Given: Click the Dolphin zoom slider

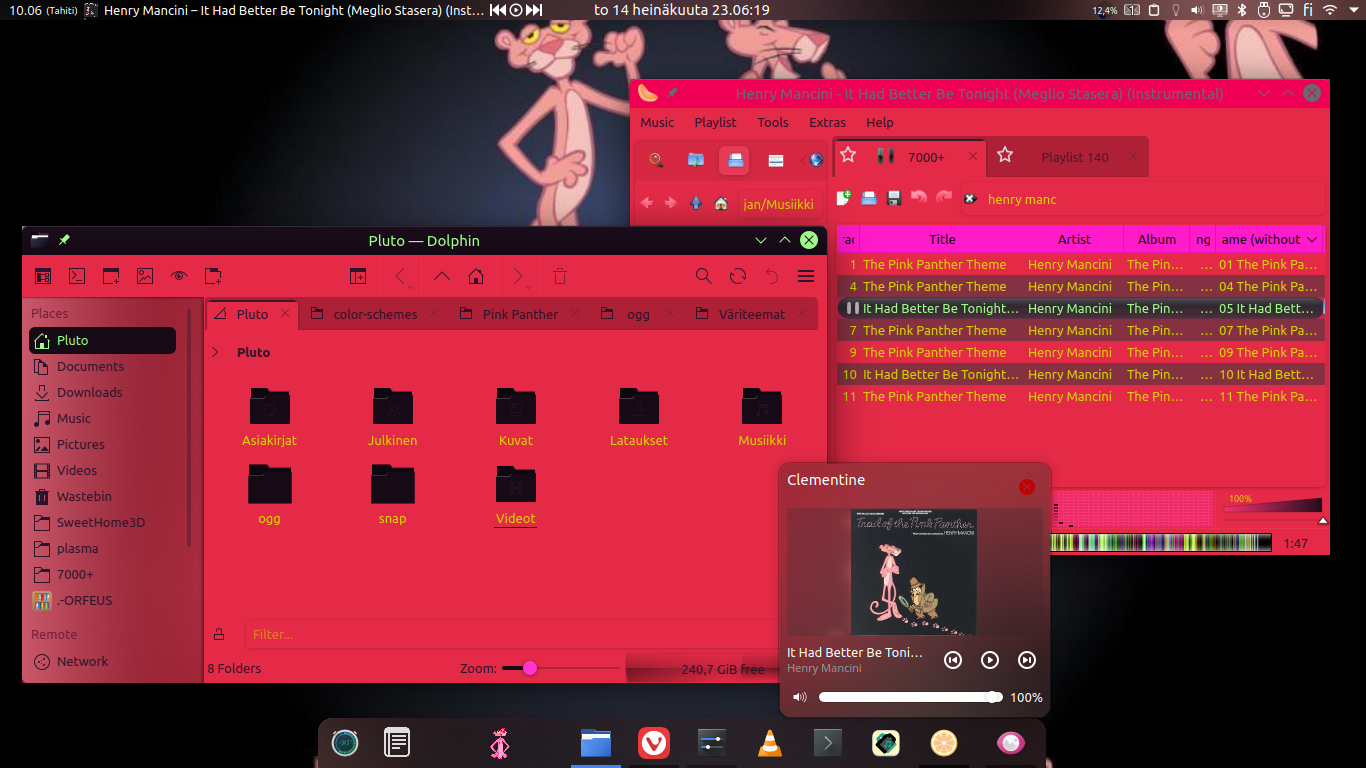Looking at the screenshot, I should coord(560,668).
